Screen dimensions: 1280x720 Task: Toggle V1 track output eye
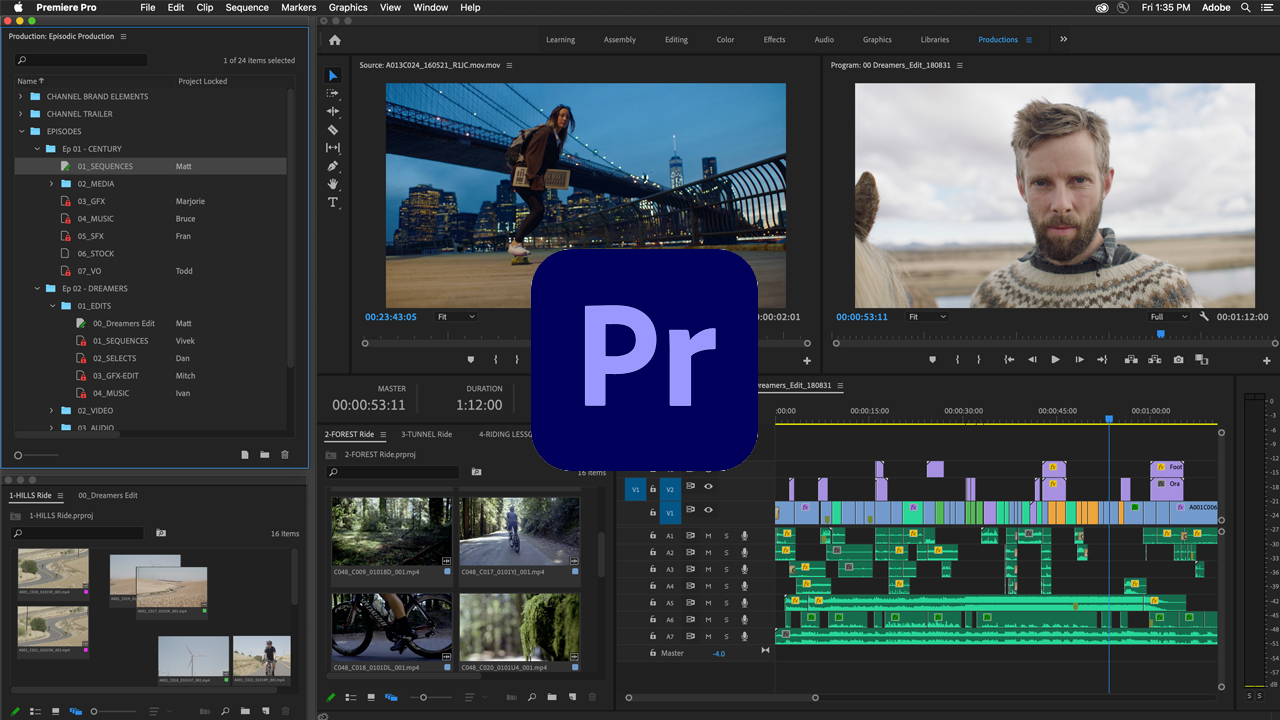point(708,510)
